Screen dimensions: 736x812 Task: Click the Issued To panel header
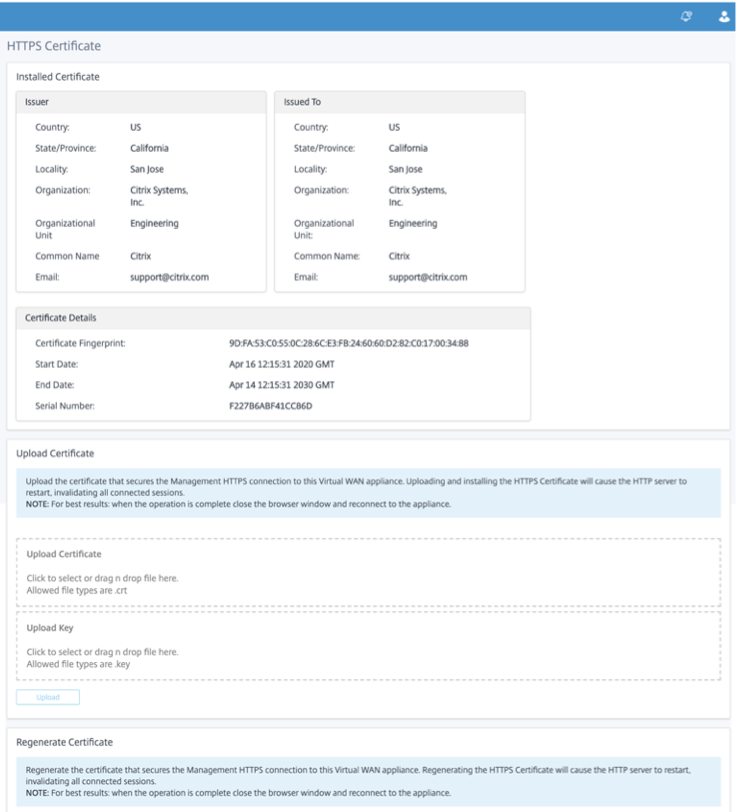[x=399, y=102]
